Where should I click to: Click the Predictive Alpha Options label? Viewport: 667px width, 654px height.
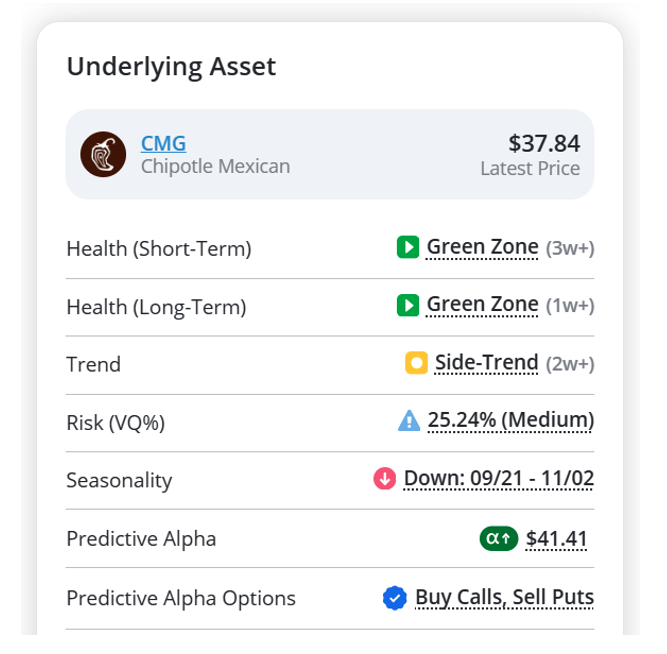point(181,598)
